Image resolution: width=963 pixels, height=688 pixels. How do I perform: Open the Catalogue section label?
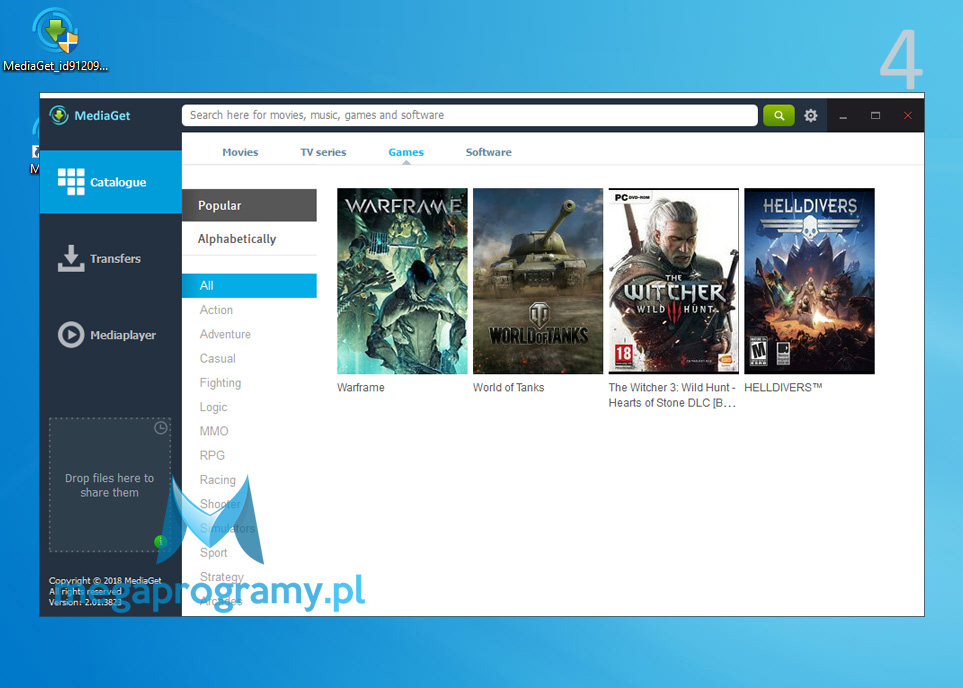point(118,182)
